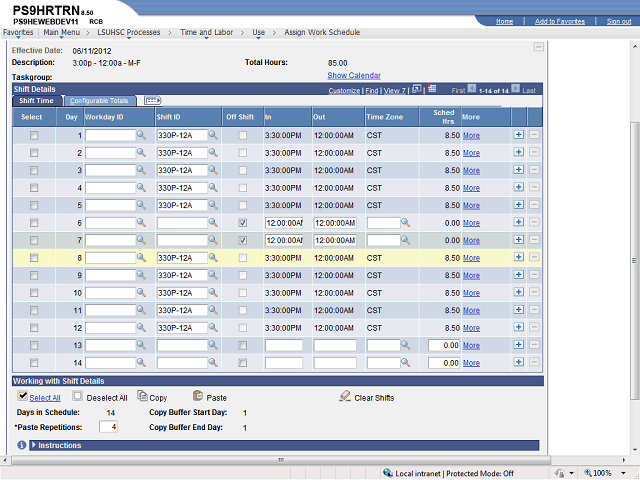Click View 7 rows link

[394, 91]
